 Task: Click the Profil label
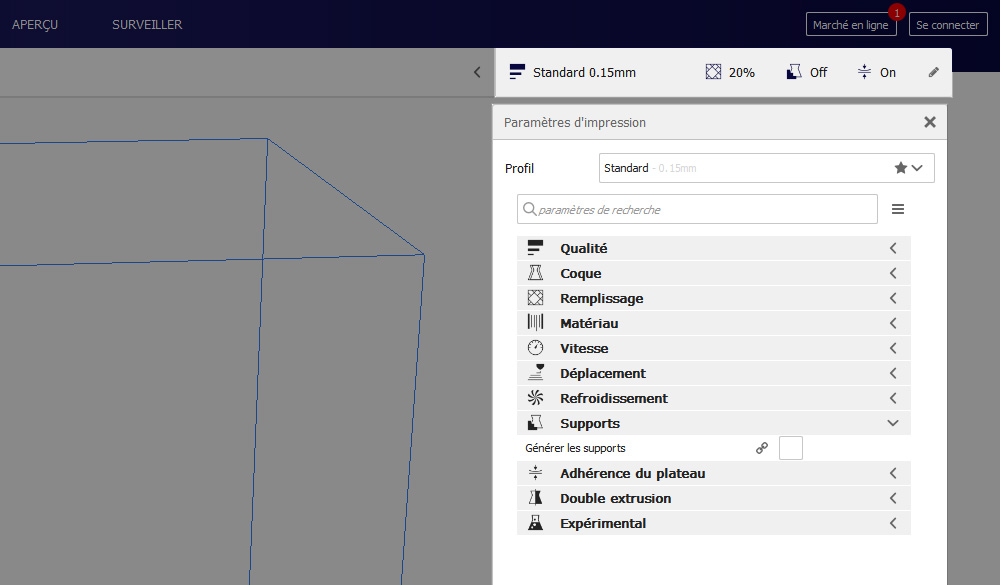click(x=519, y=168)
